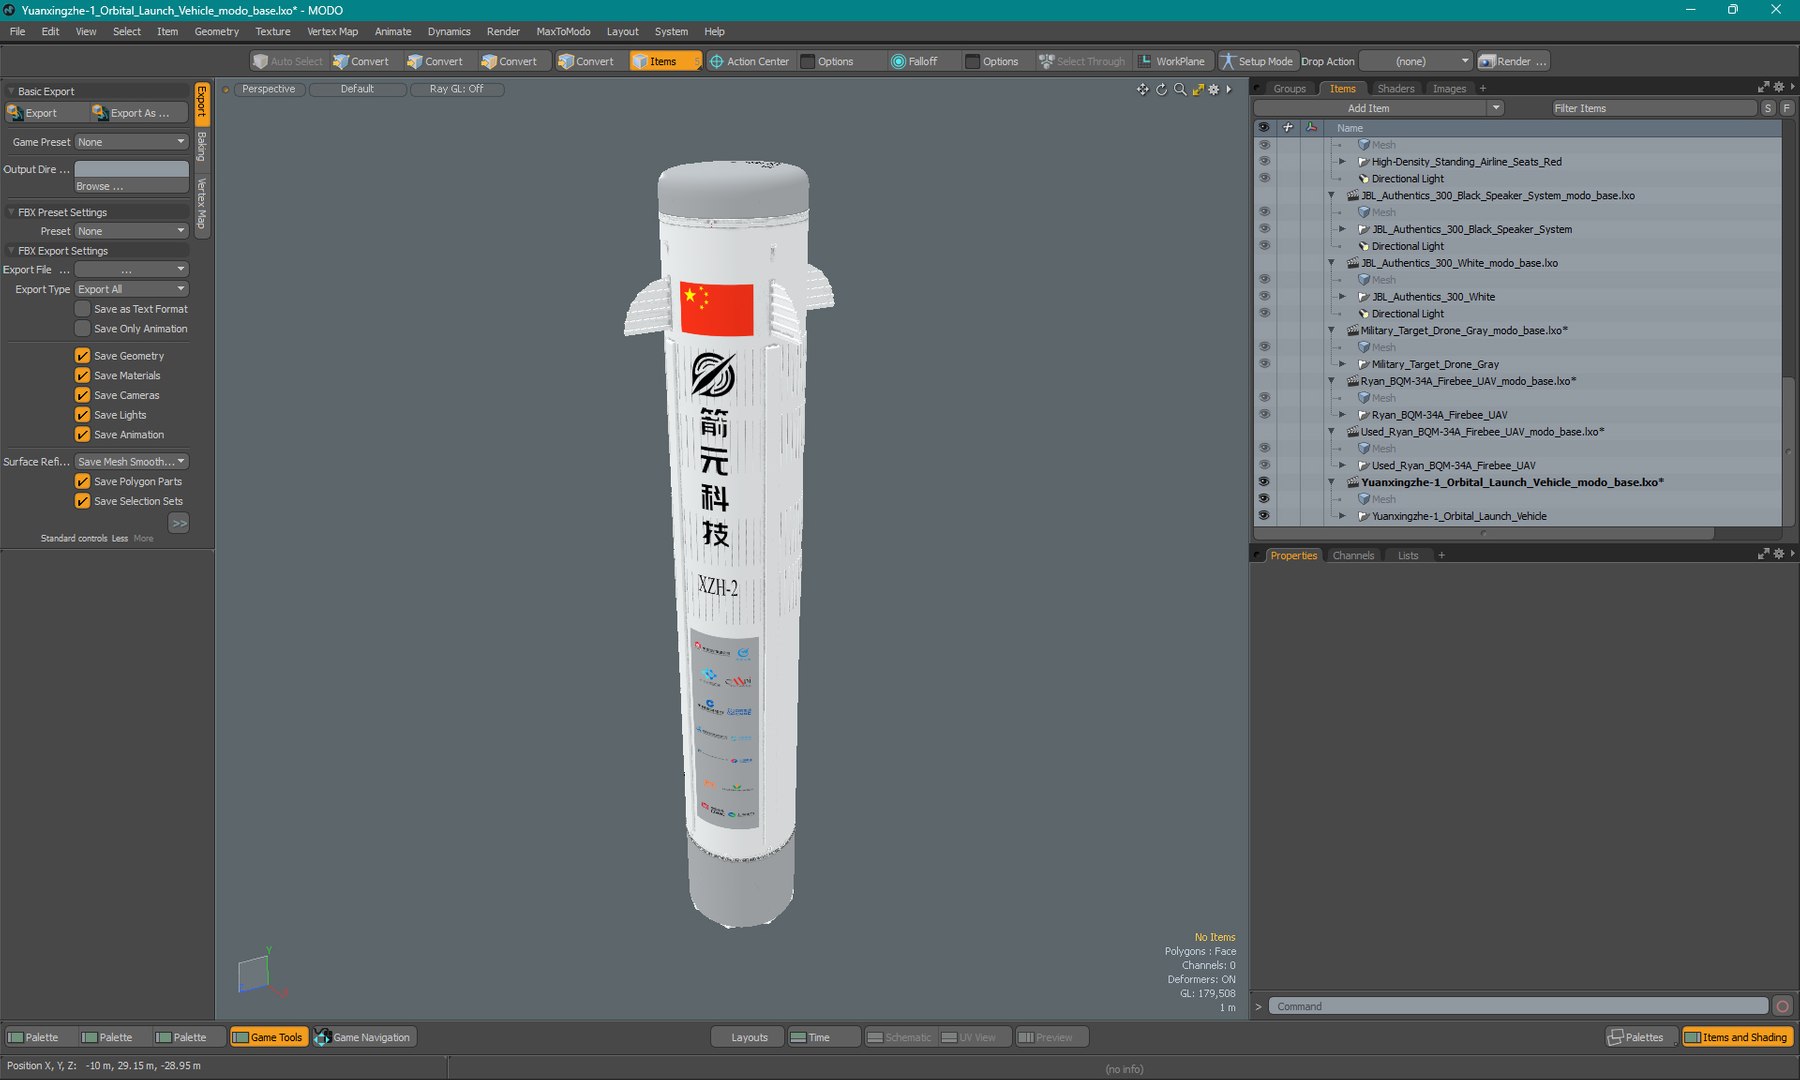Switch to Setup Mode
Screen dimensions: 1800x1080
(x=1256, y=61)
